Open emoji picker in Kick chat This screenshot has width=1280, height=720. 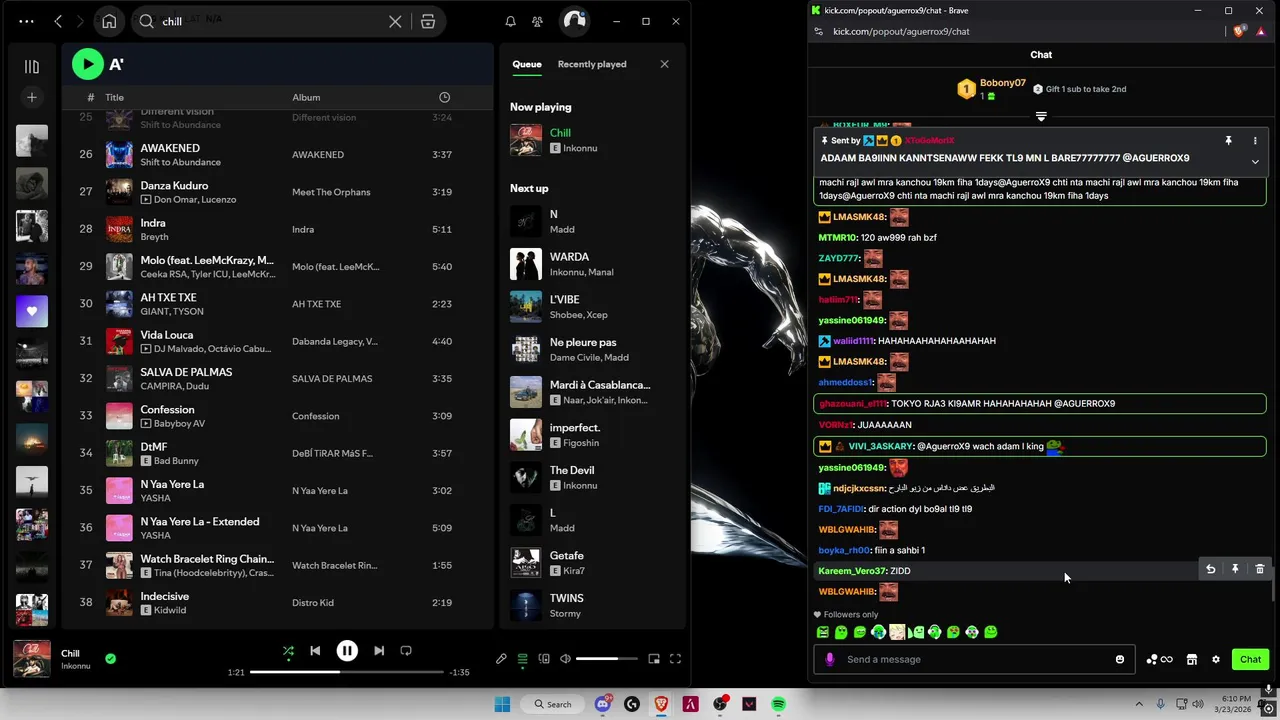(x=1120, y=659)
